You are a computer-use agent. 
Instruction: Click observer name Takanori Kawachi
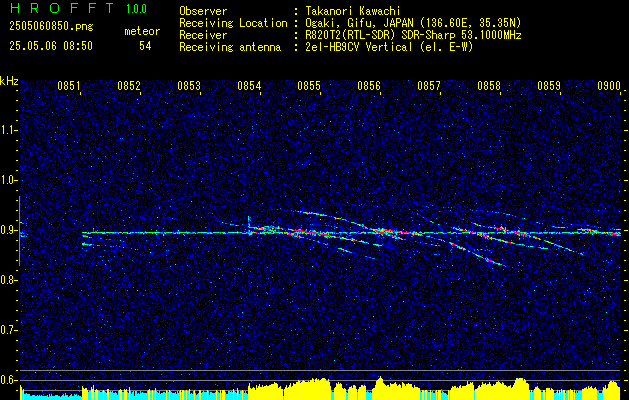pyautogui.click(x=353, y=11)
